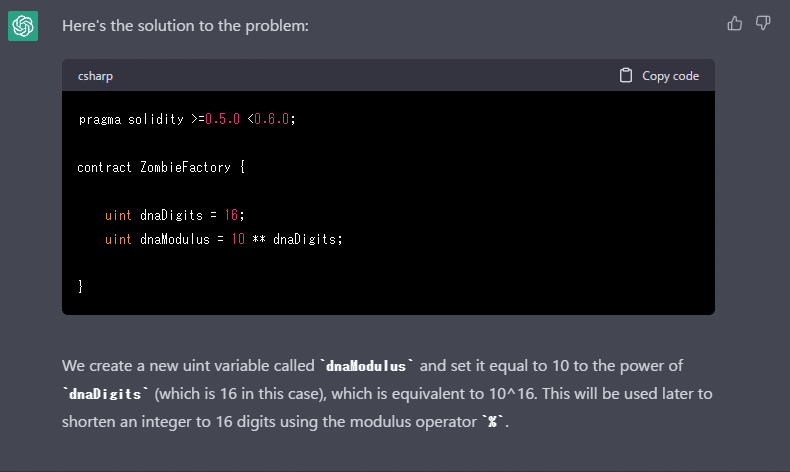Click the 'uint' keyword before dnaModulus

118,239
